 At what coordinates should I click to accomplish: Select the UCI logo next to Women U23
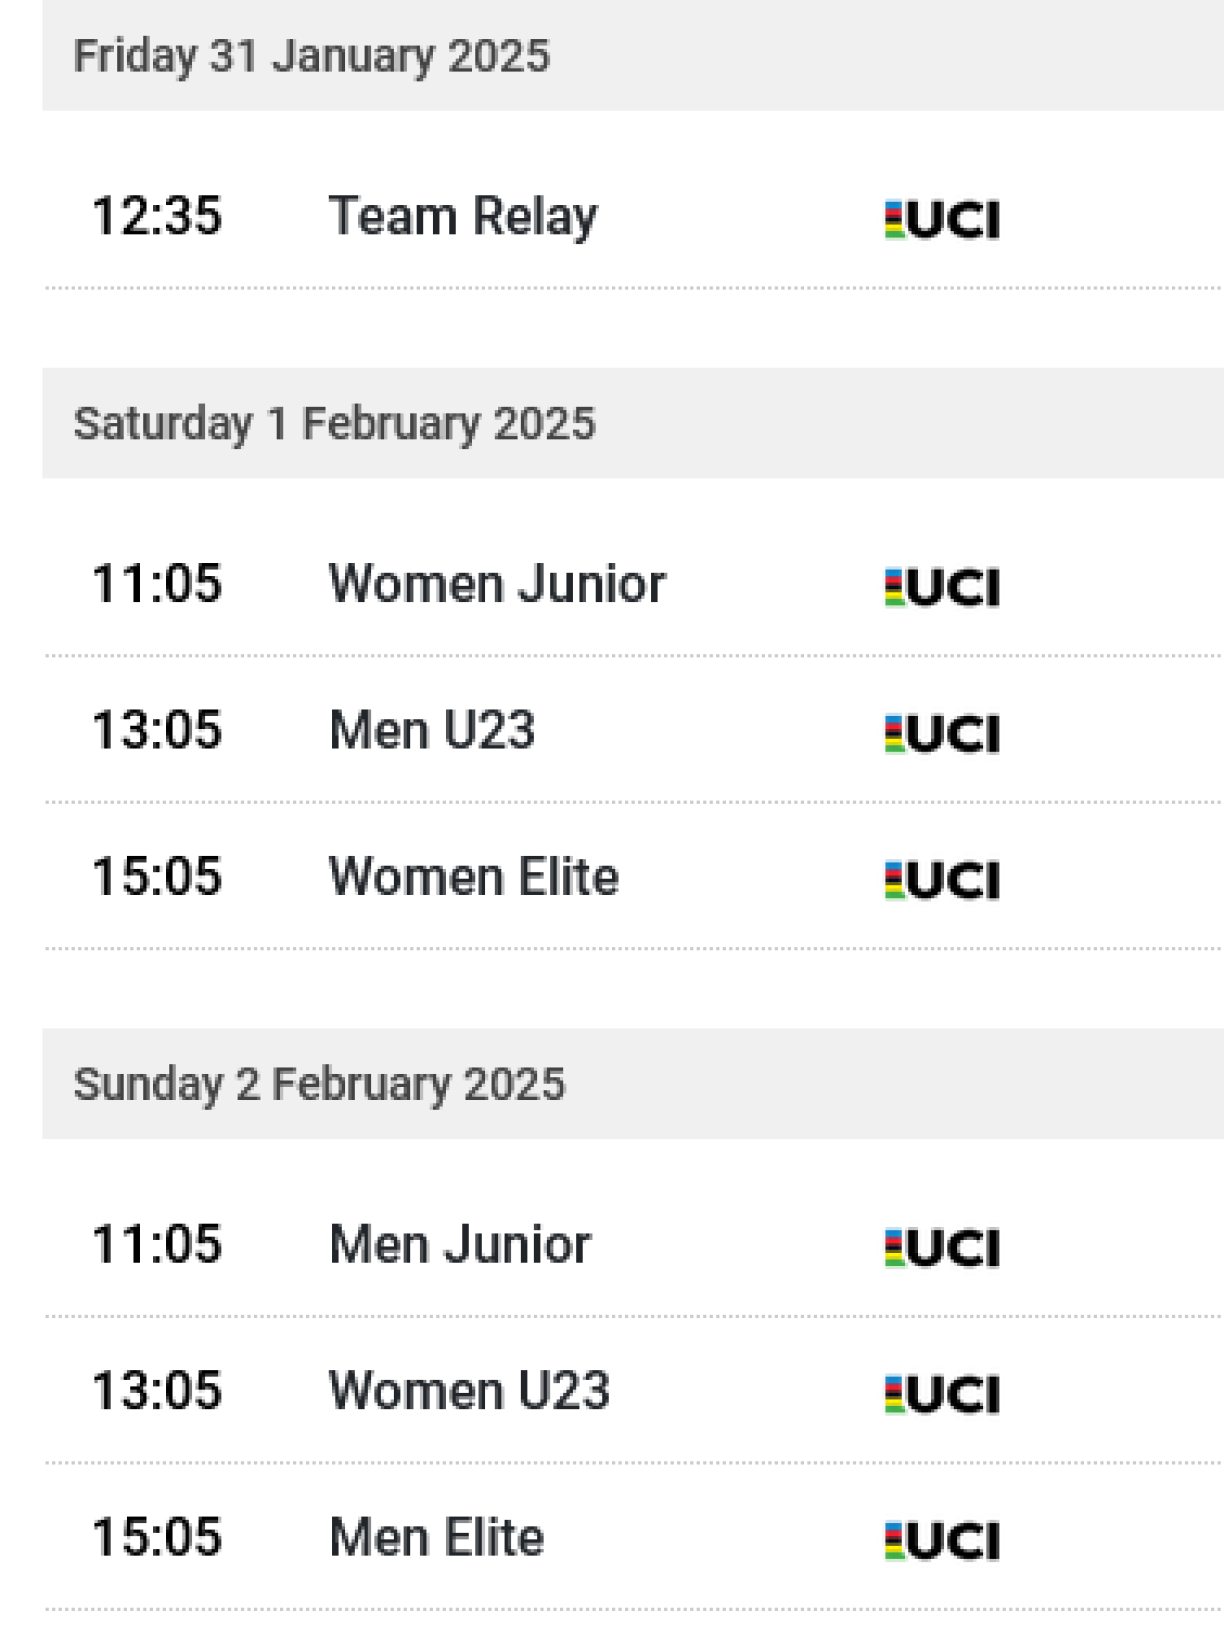942,1394
